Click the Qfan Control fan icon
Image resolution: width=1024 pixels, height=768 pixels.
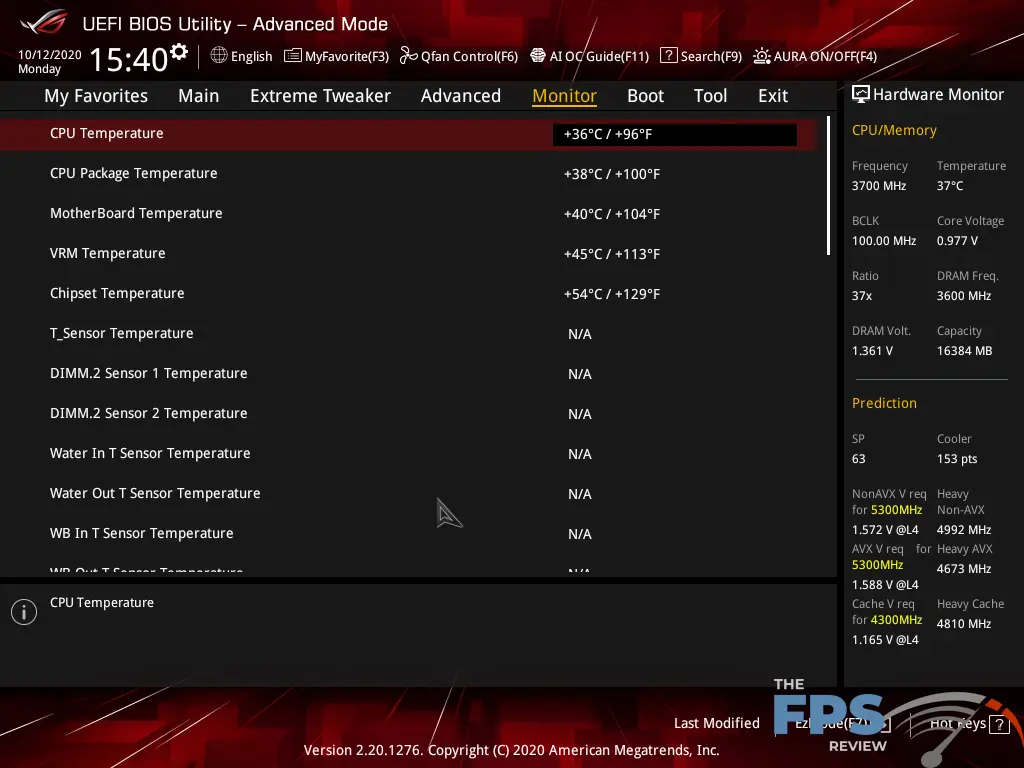pyautogui.click(x=408, y=56)
